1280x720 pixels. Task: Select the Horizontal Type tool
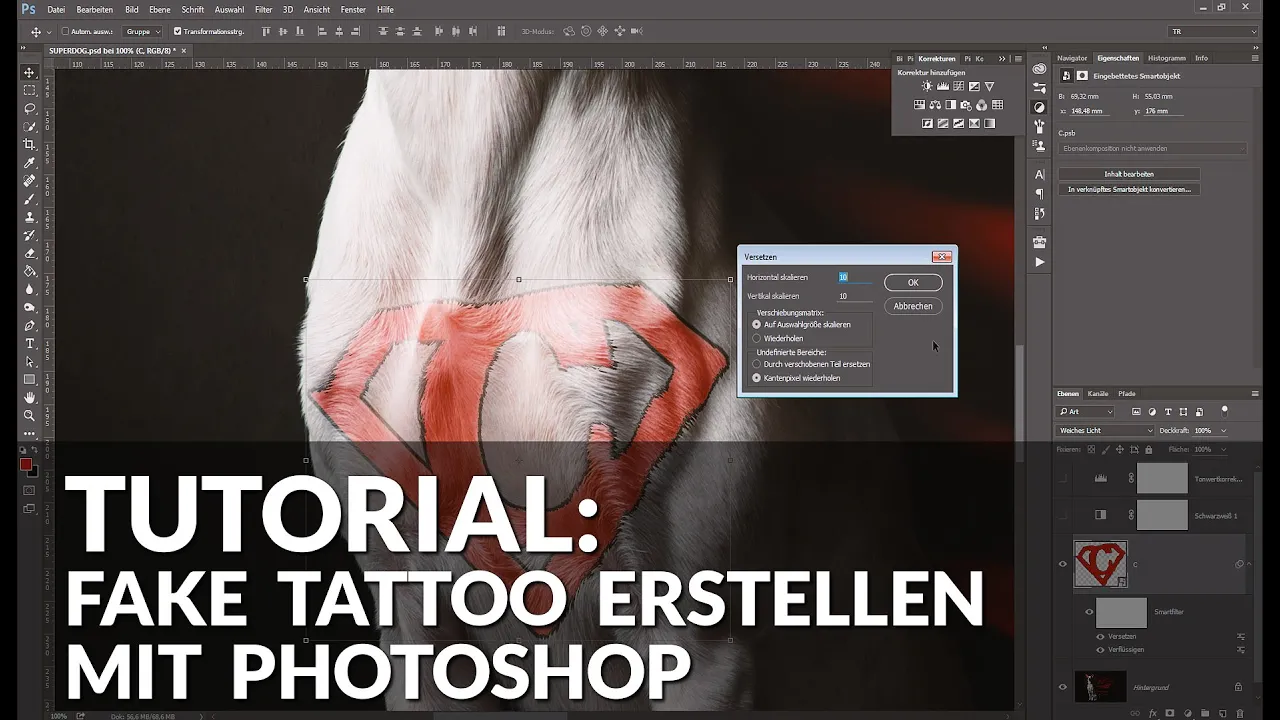click(x=29, y=343)
